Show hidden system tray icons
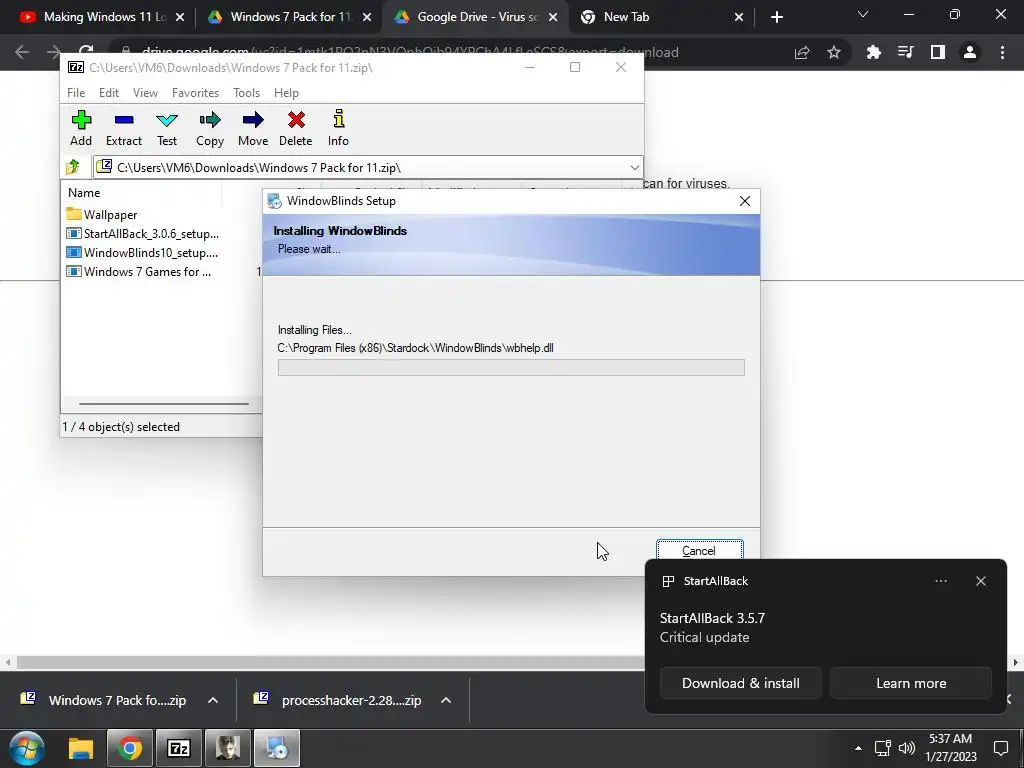Screen dimensions: 1024x768 [858, 748]
